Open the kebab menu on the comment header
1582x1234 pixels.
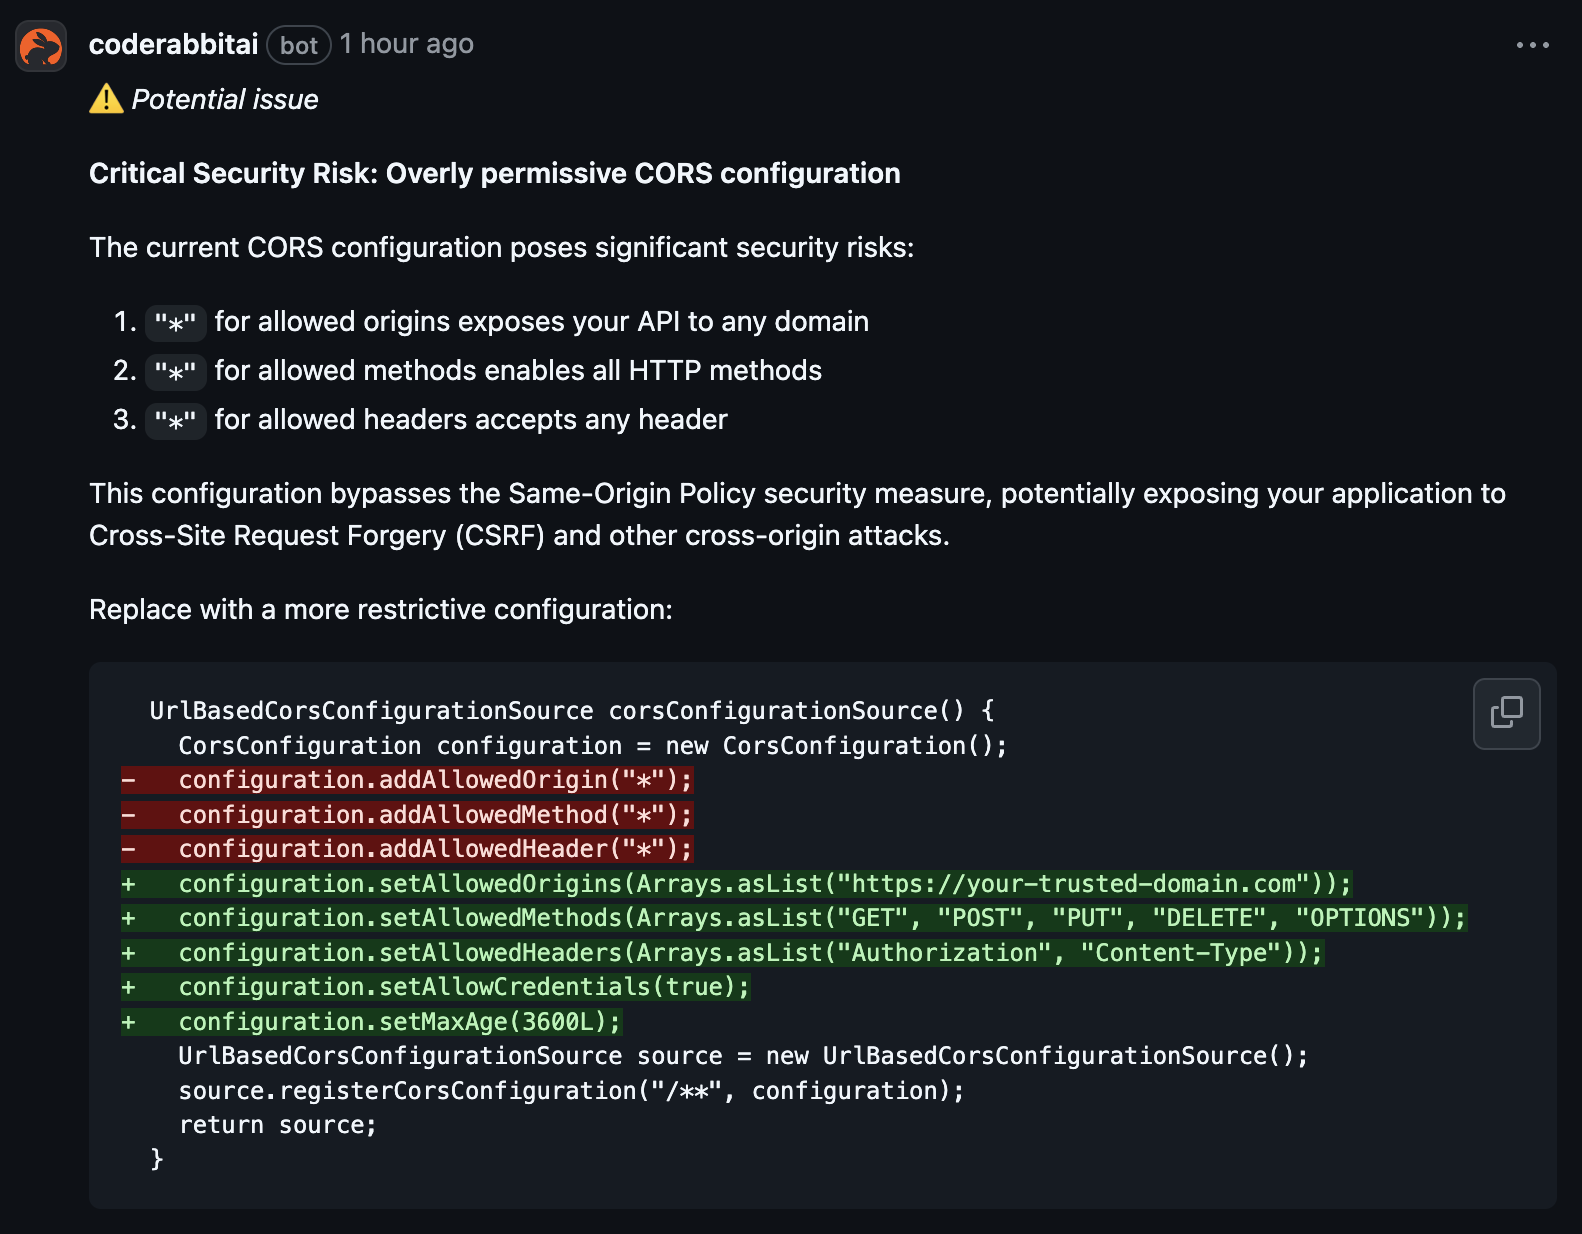click(1532, 44)
